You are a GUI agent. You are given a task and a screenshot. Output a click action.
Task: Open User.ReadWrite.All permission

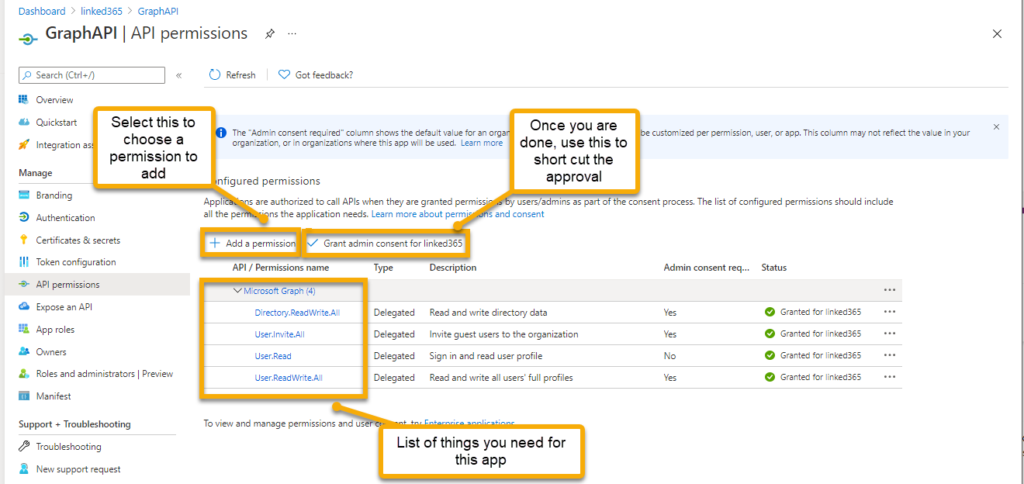(x=289, y=378)
